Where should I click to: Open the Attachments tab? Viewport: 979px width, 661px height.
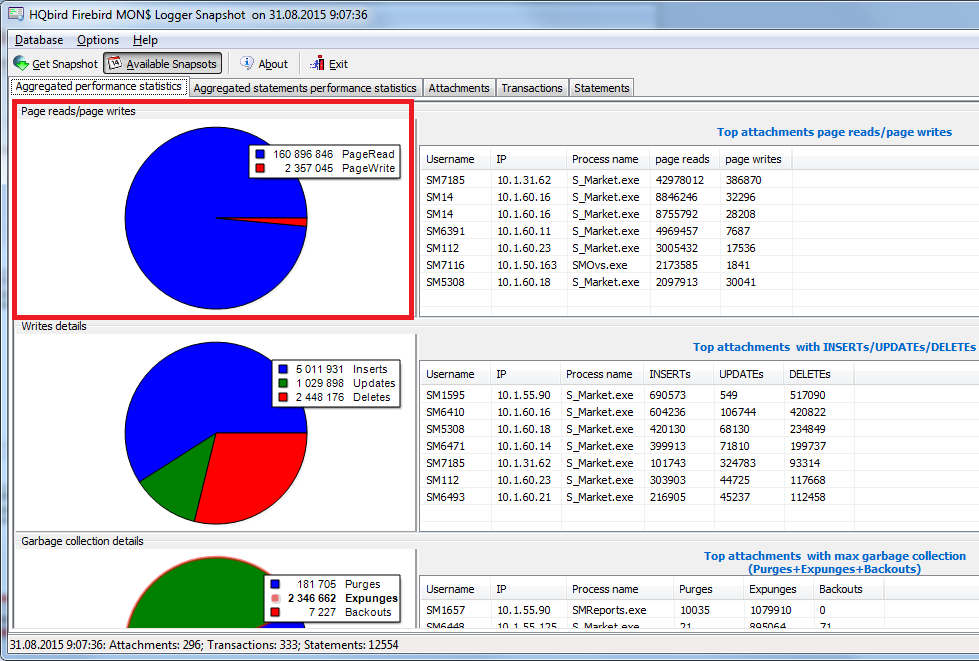click(459, 88)
